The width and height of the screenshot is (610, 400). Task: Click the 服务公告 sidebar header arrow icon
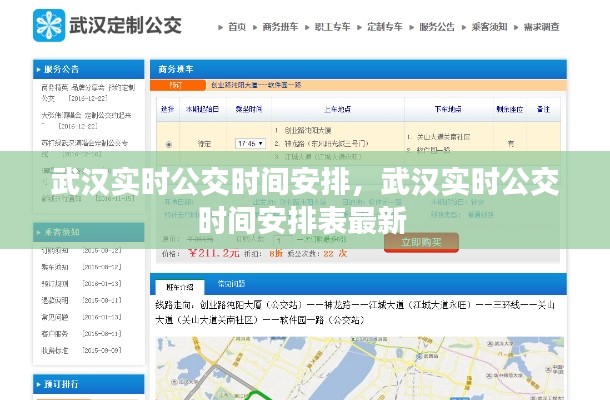(38, 70)
